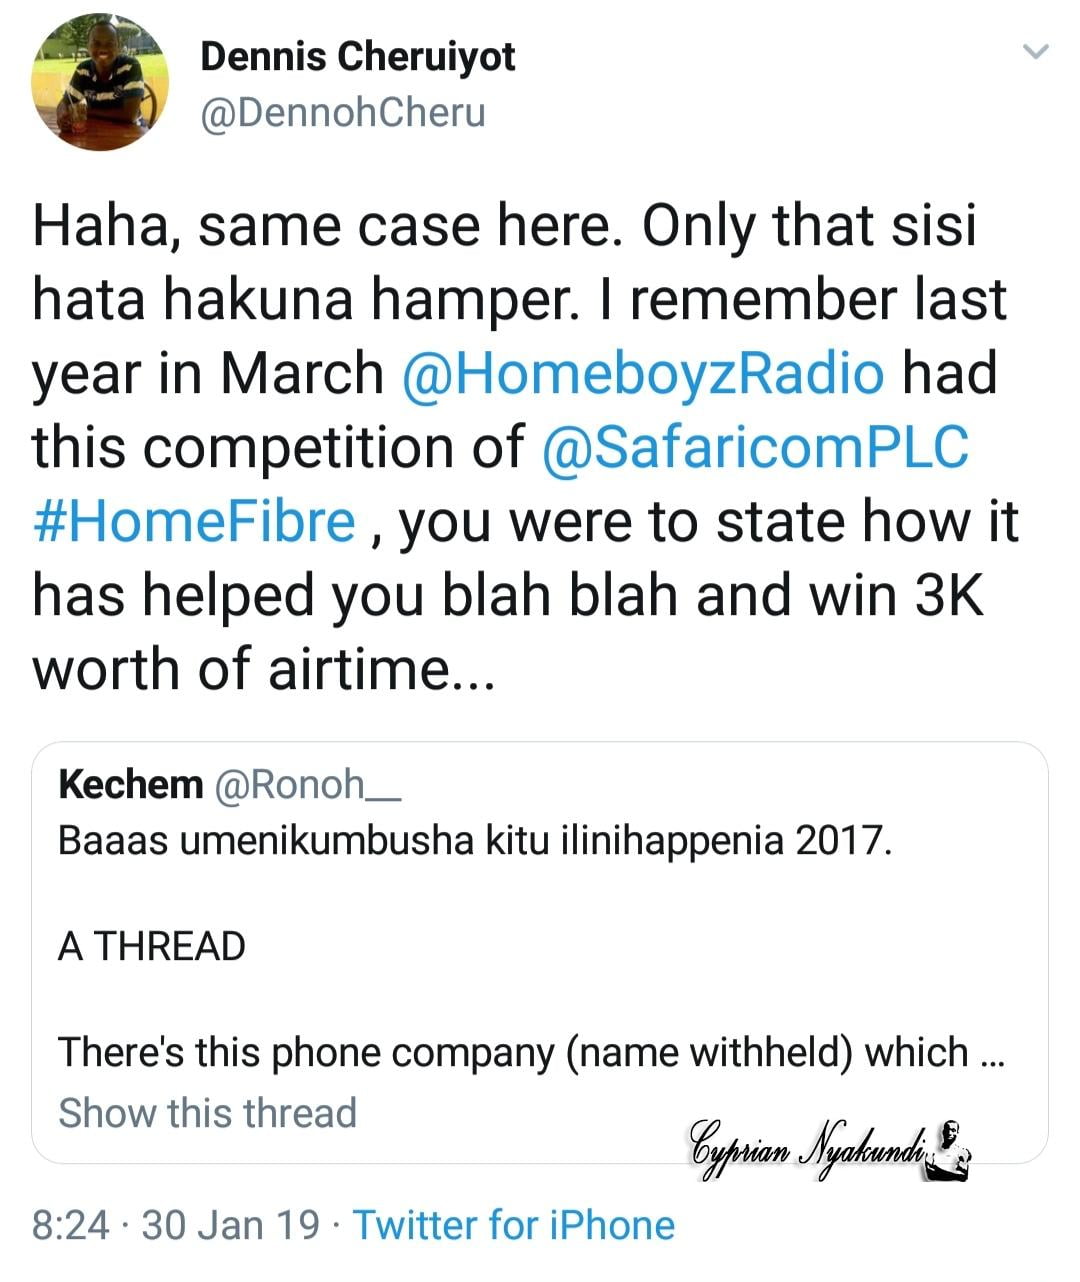Open Dennis Cheruiyot's profile picture

pos(100,82)
